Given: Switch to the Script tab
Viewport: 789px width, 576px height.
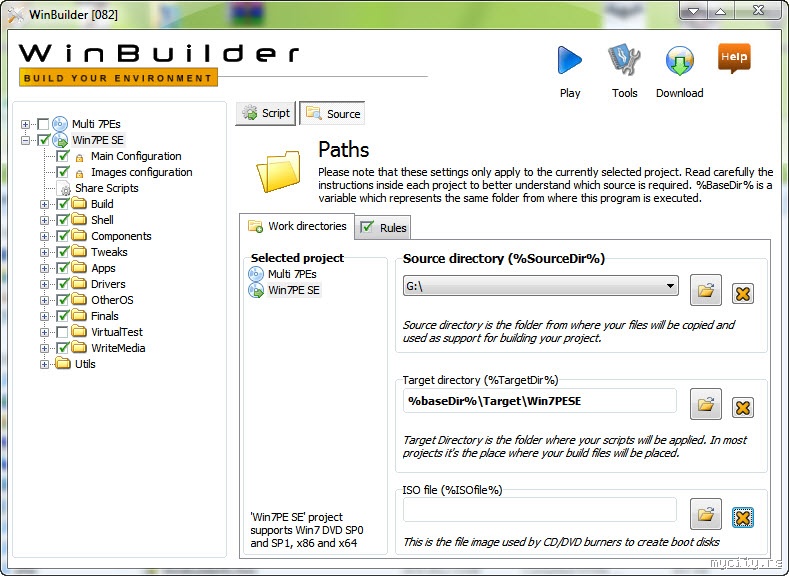Looking at the screenshot, I should coord(266,113).
